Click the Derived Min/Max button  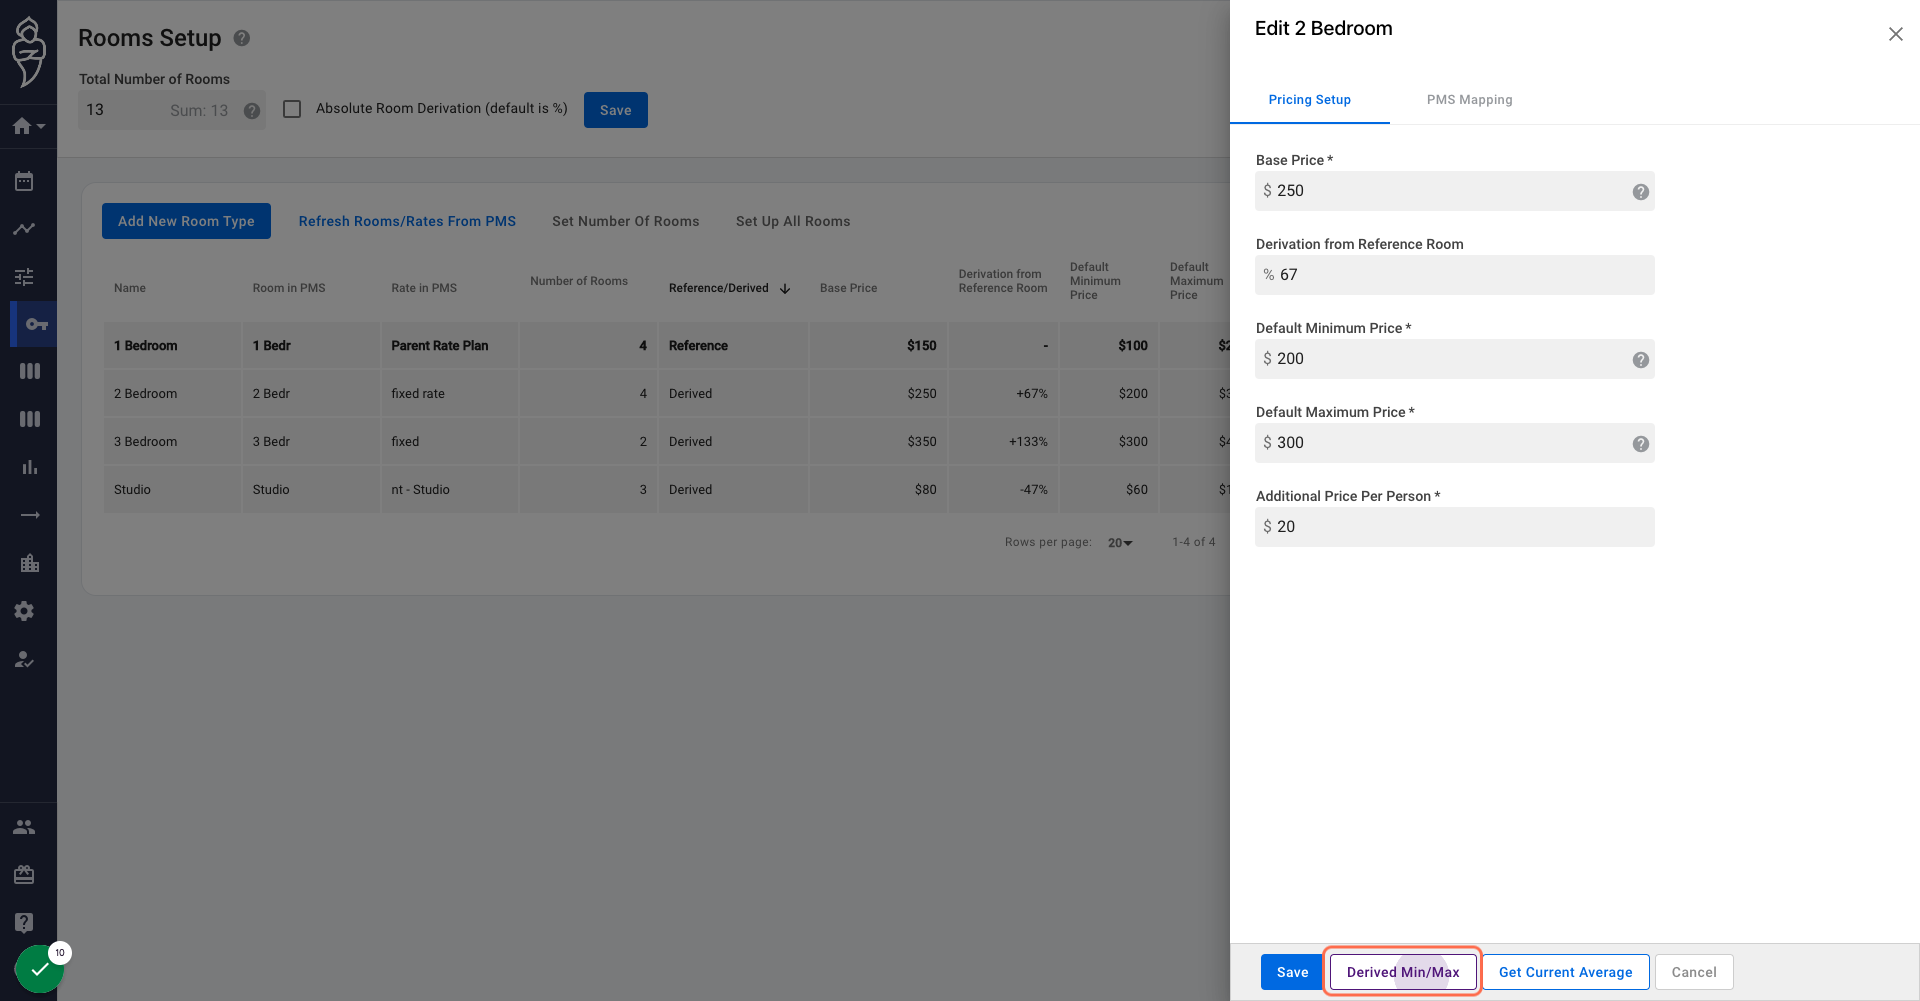pyautogui.click(x=1403, y=972)
